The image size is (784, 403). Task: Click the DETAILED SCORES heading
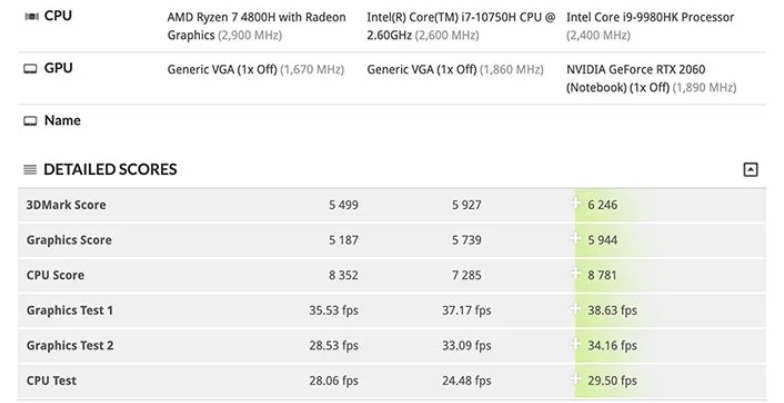[x=110, y=170]
